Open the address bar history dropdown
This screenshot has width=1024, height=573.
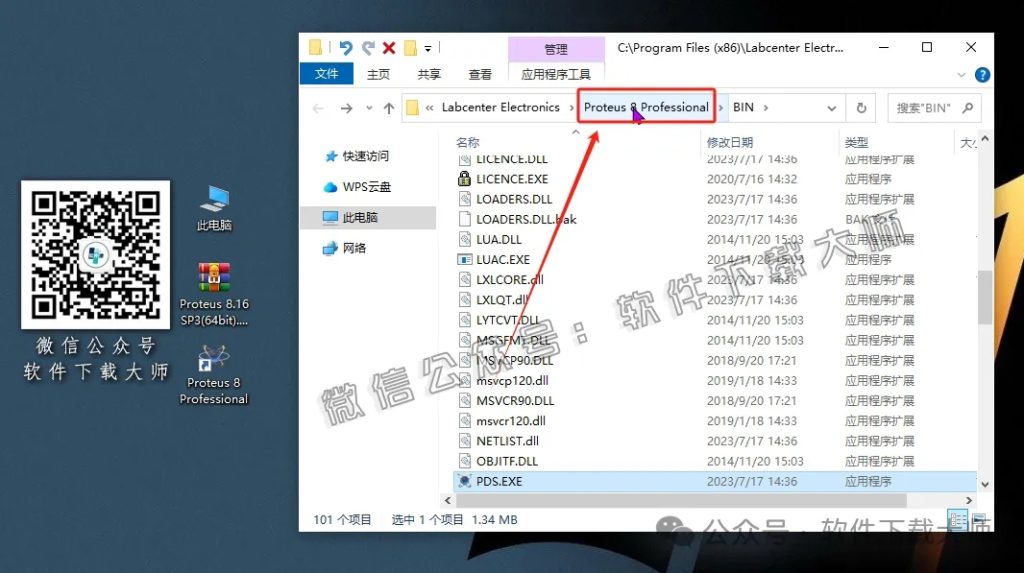tap(831, 108)
